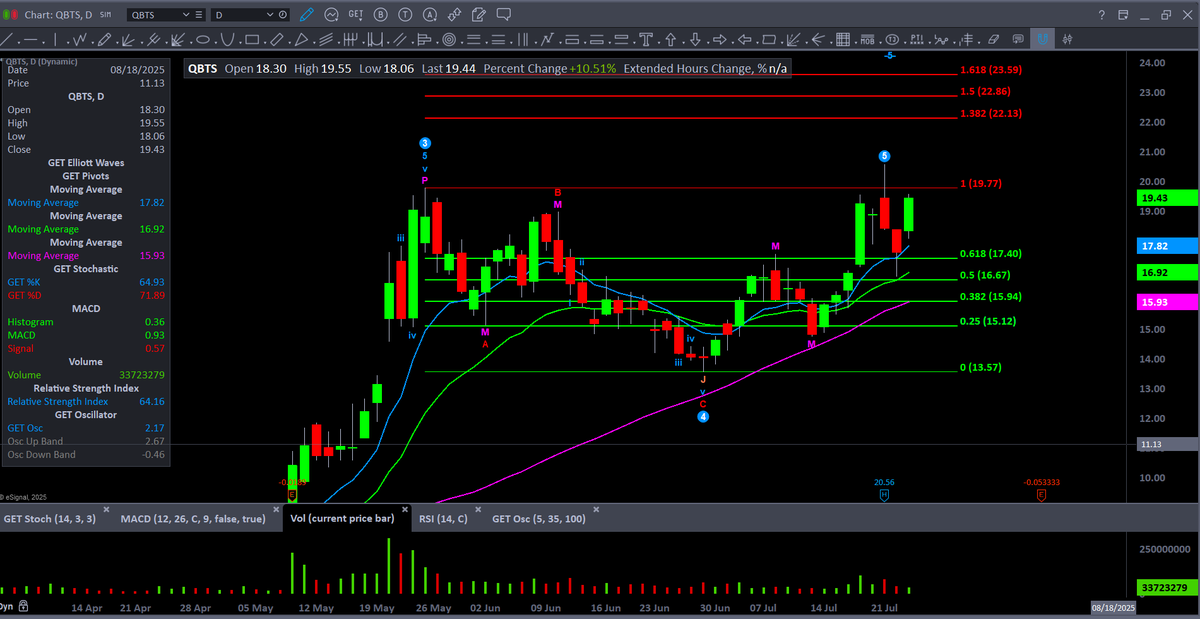
Task: Select the vertical line tool
Action: (x=55, y=39)
